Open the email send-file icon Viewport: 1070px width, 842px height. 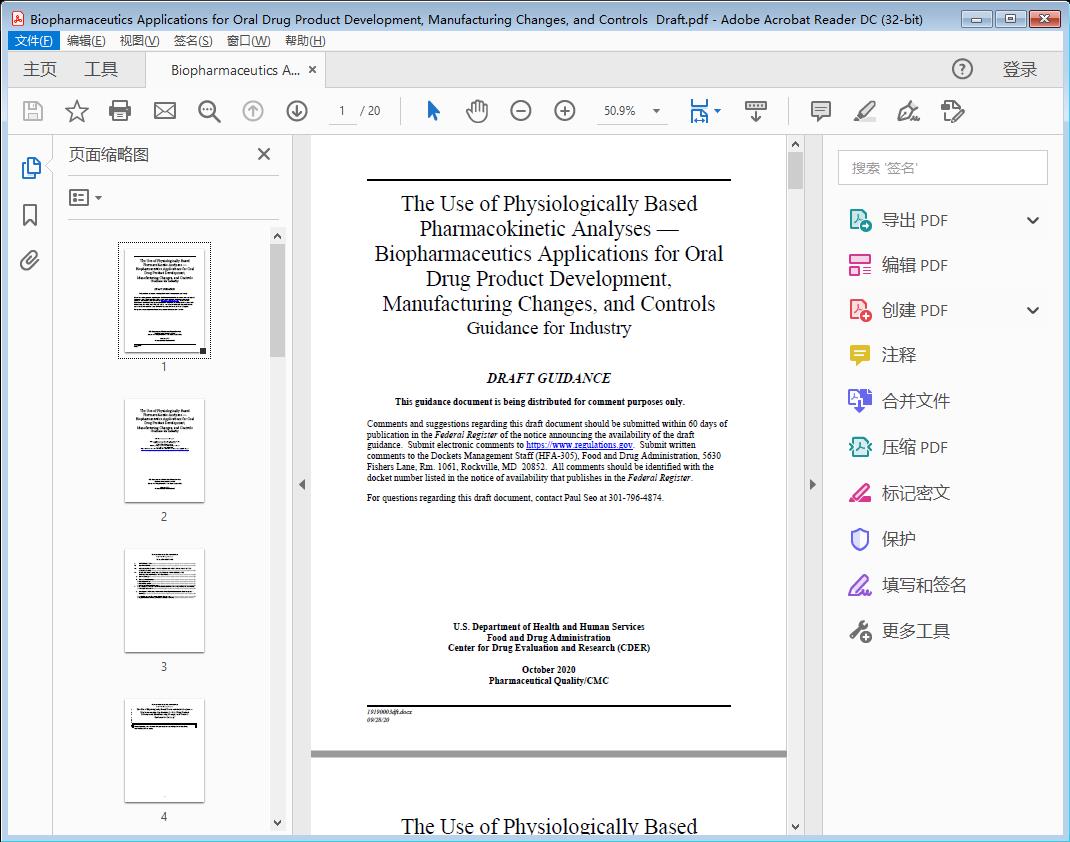[164, 111]
